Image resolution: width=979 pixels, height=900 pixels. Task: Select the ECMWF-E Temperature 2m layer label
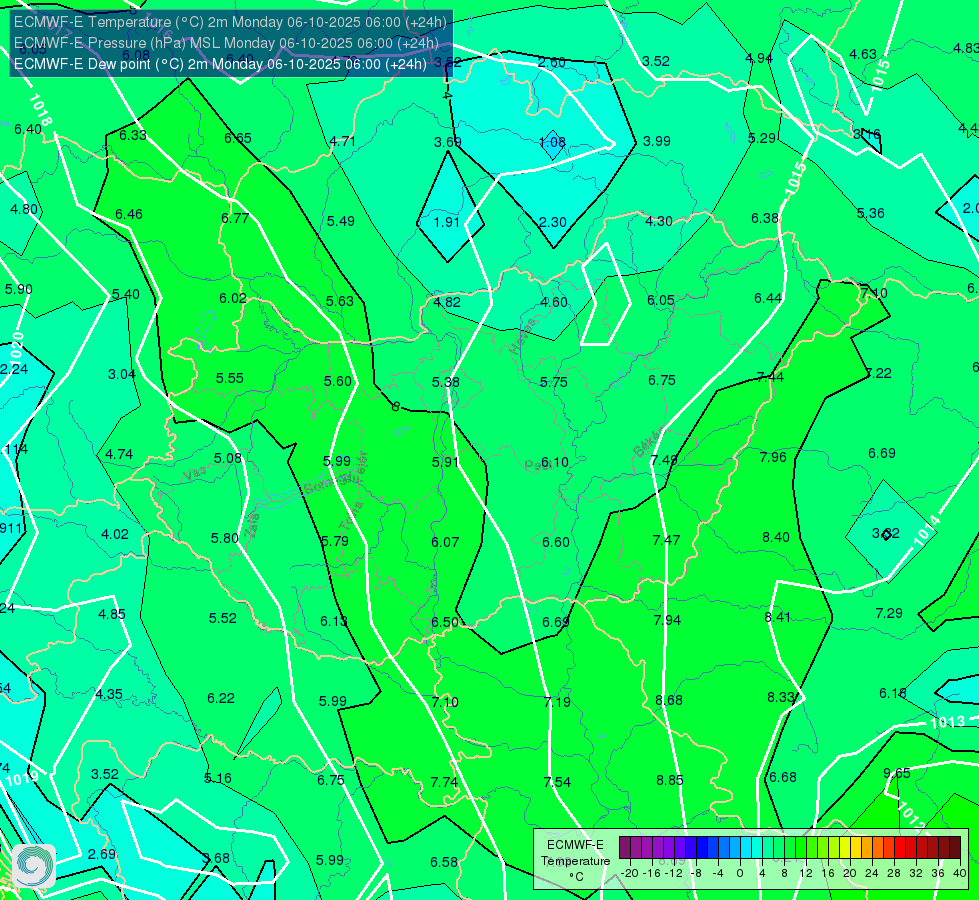click(230, 22)
